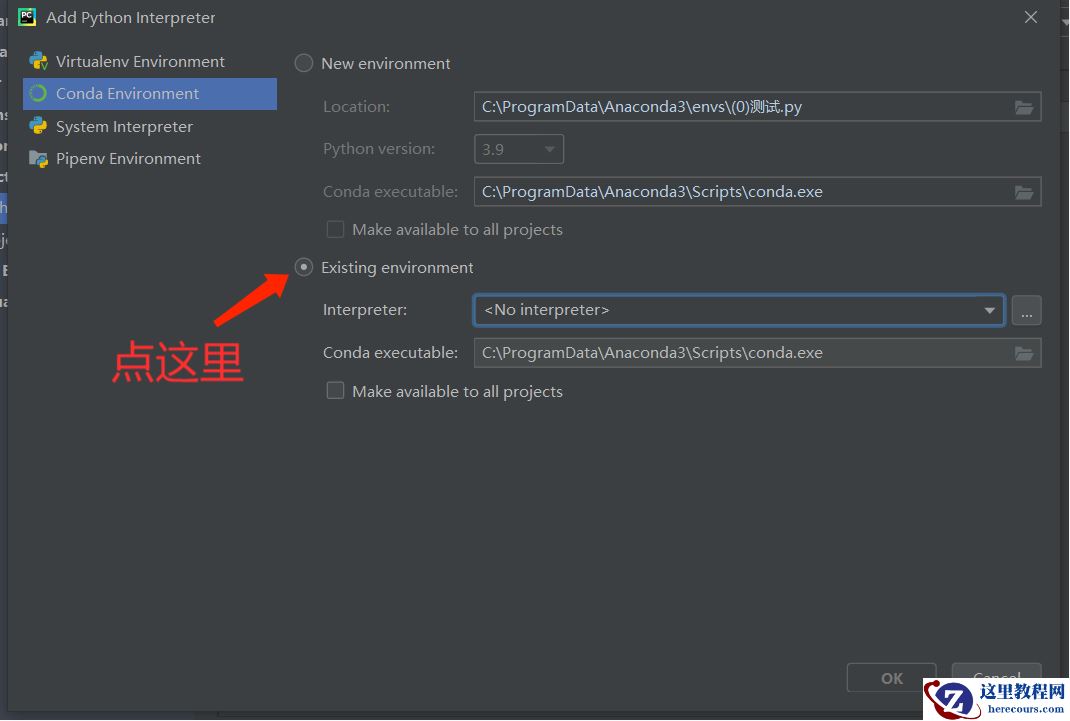Click the Location path input field

pyautogui.click(x=700, y=107)
